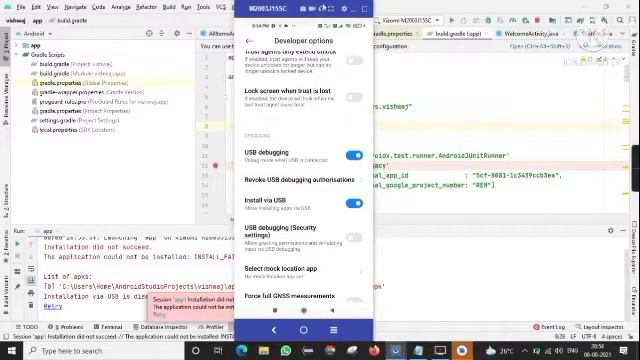Screen dimensions: 640x360
Task: Open the Navigate menu
Action: click(x=75, y=7)
